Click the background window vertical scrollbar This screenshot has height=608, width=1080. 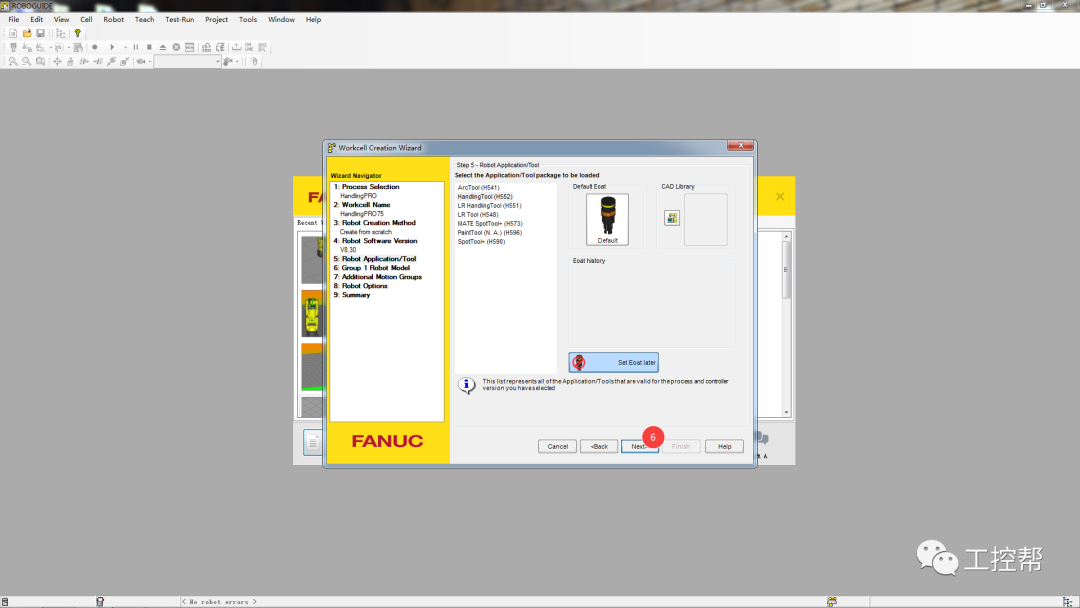[786, 324]
